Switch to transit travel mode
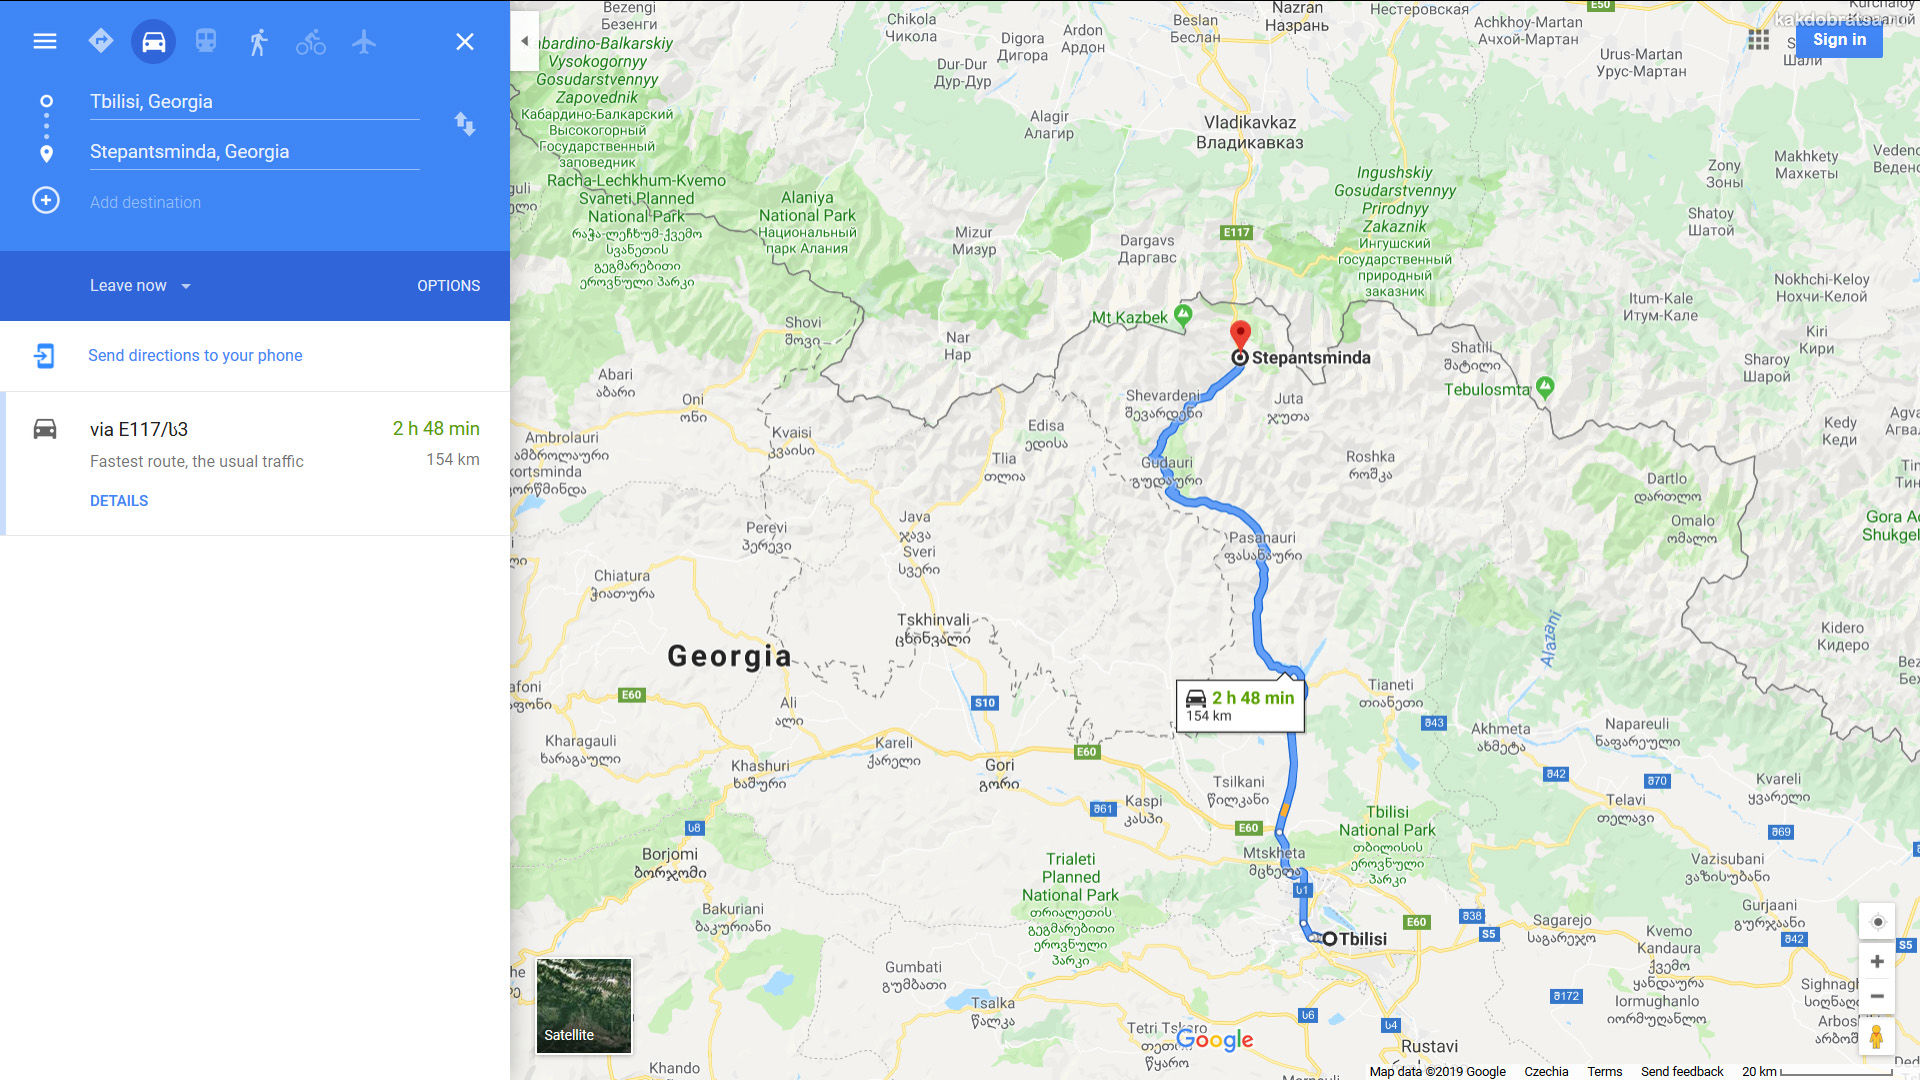This screenshot has width=1920, height=1080. tap(206, 41)
